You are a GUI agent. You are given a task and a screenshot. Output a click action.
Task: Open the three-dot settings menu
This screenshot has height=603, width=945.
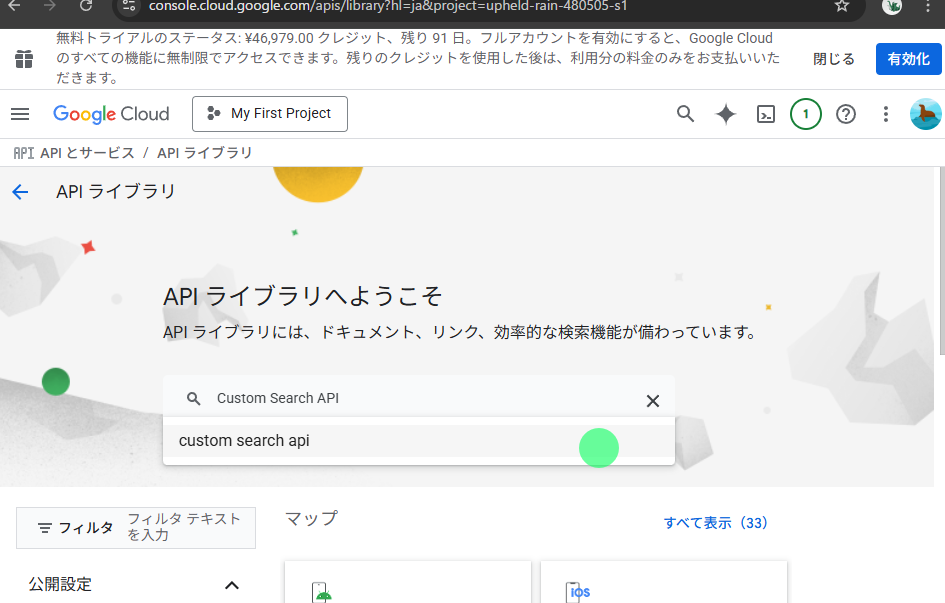tap(885, 114)
